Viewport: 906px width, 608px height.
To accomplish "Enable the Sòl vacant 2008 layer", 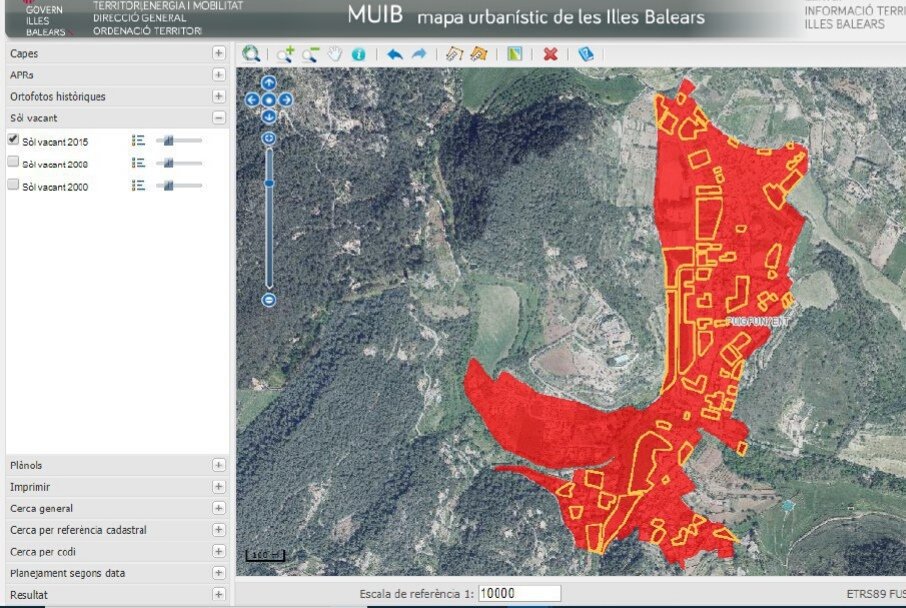I will (13, 162).
